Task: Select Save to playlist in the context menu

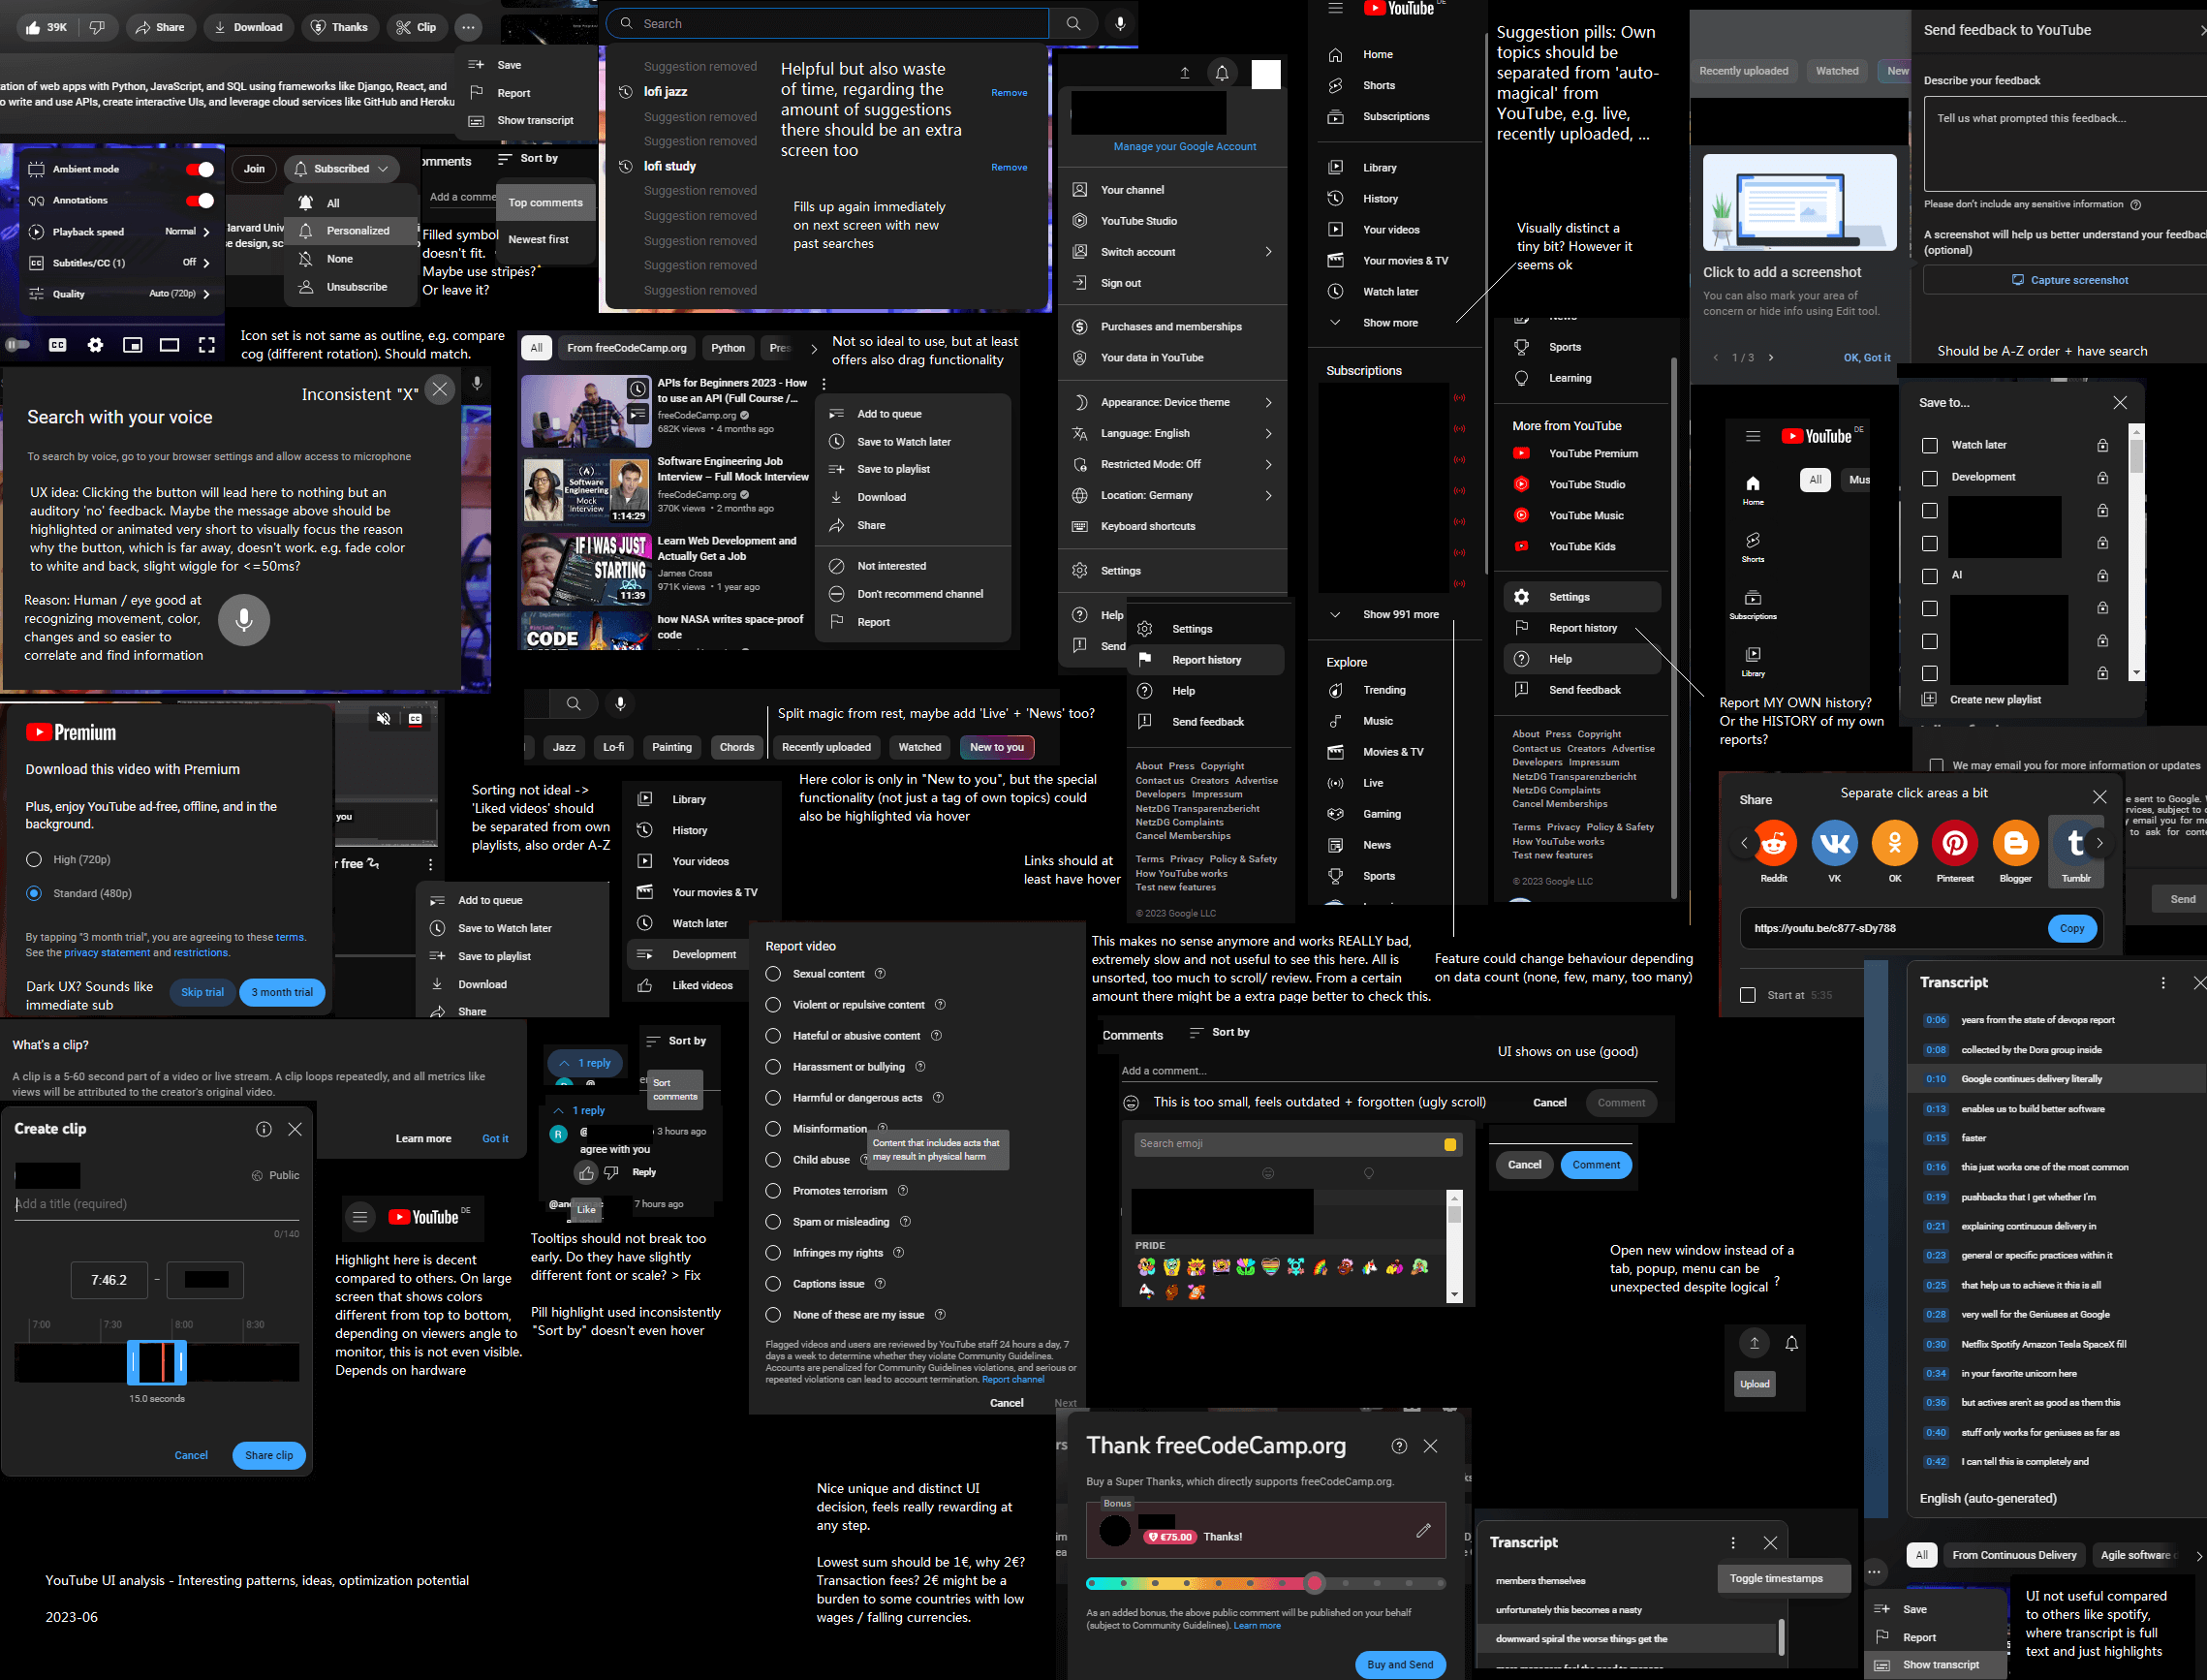Action: click(x=893, y=469)
